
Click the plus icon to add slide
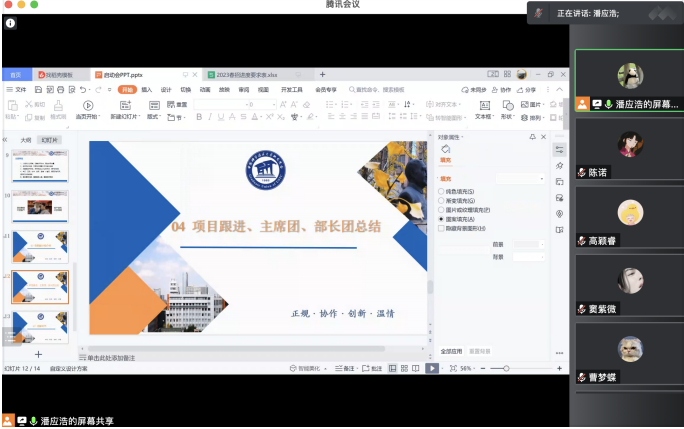click(x=39, y=354)
